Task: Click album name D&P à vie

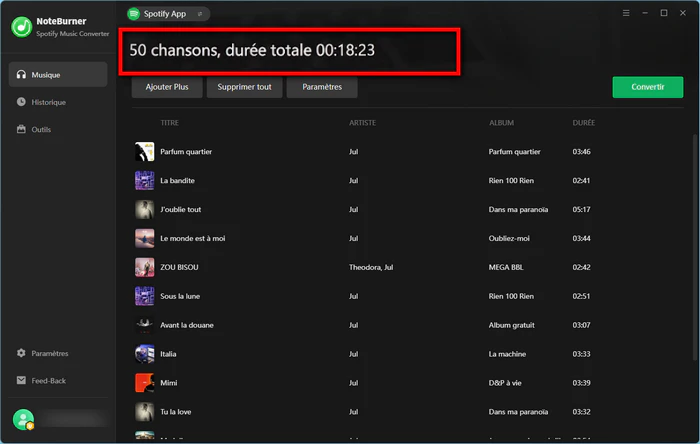Action: [504, 383]
